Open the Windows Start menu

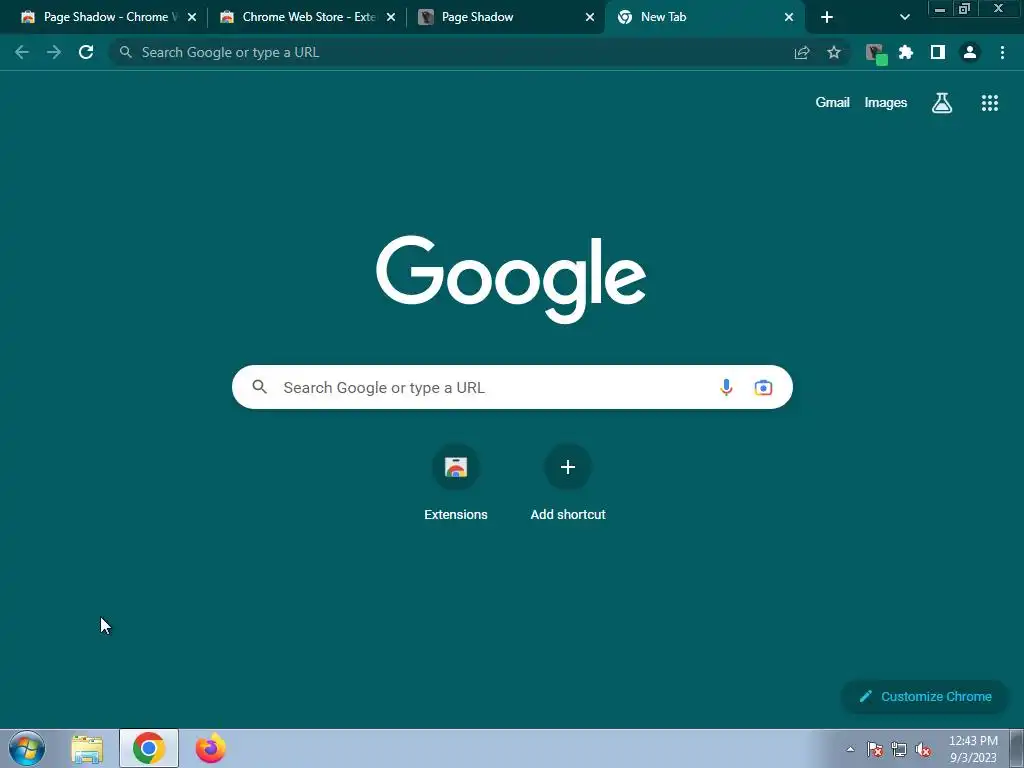click(27, 748)
